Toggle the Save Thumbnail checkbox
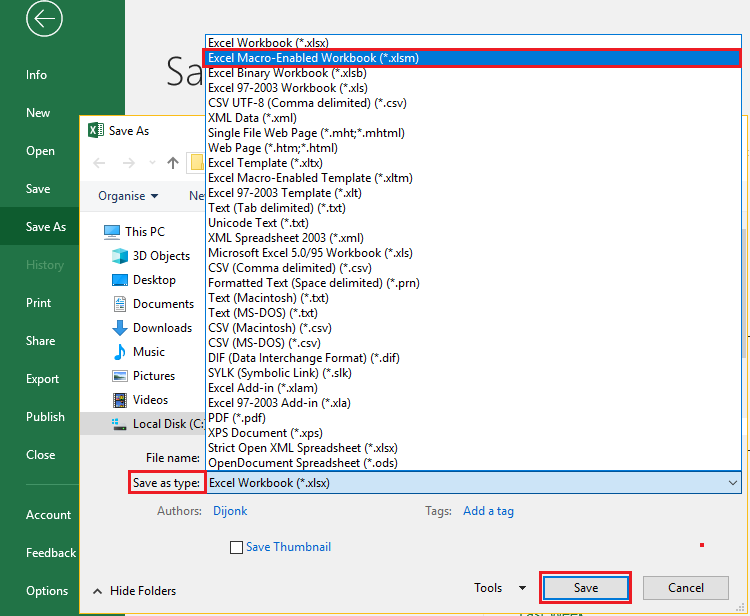This screenshot has height=616, width=750. click(x=236, y=547)
